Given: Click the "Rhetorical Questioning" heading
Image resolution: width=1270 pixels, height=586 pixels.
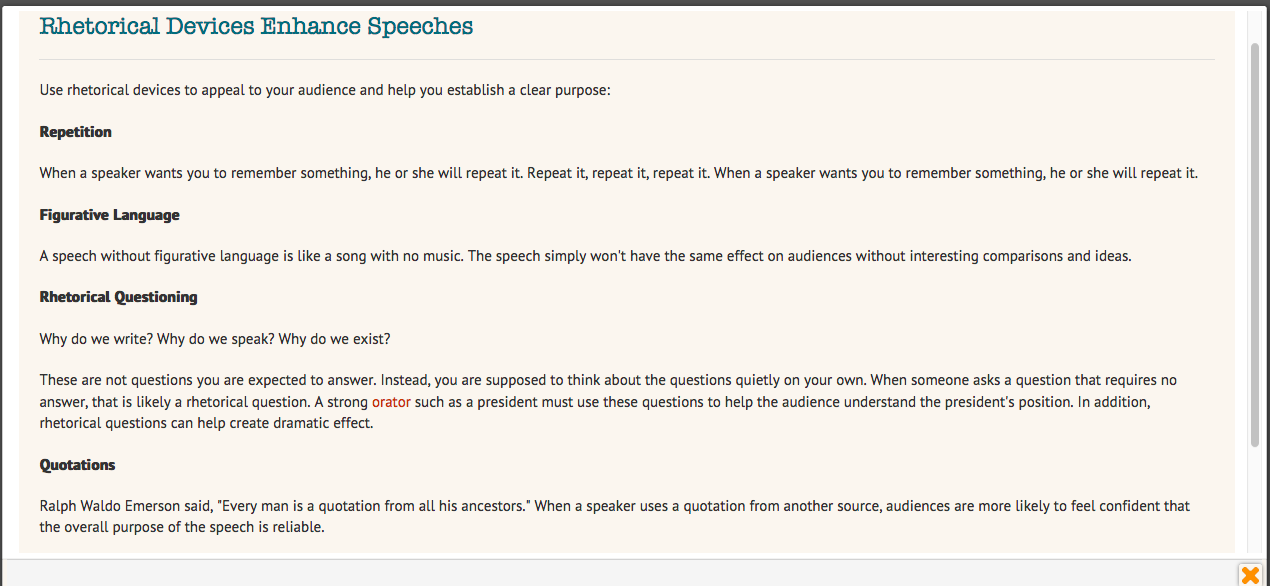Looking at the screenshot, I should [119, 297].
